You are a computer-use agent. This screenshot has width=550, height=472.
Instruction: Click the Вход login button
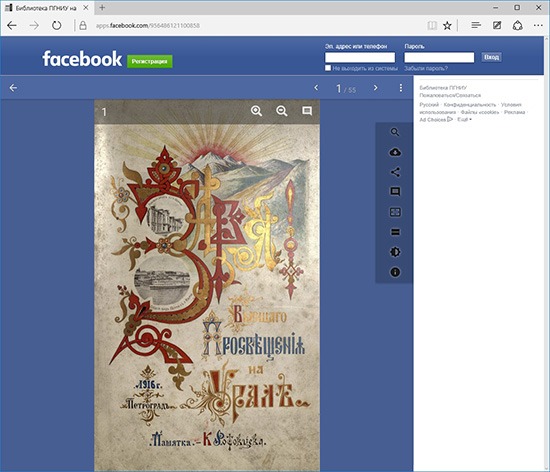coord(491,57)
